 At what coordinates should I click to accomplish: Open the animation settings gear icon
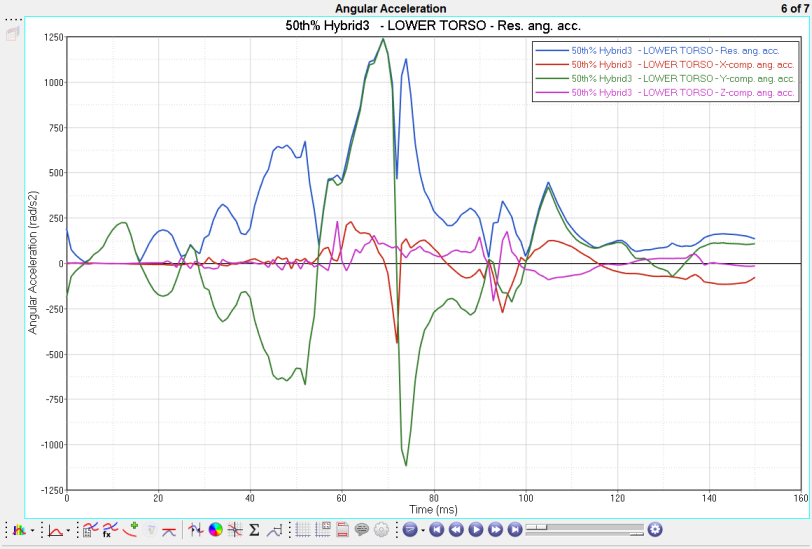click(x=655, y=529)
